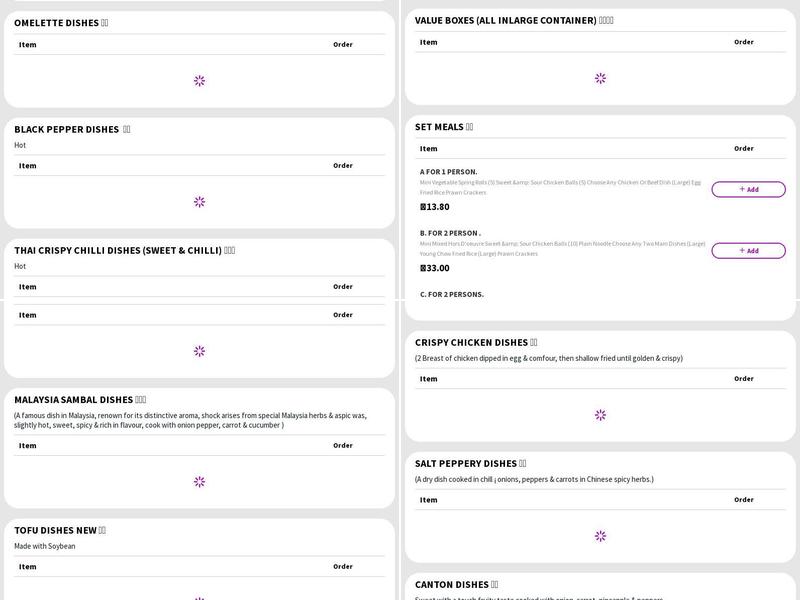Add 'B. for 2 person' set meal
Viewport: 800px width, 600px height.
[748, 250]
